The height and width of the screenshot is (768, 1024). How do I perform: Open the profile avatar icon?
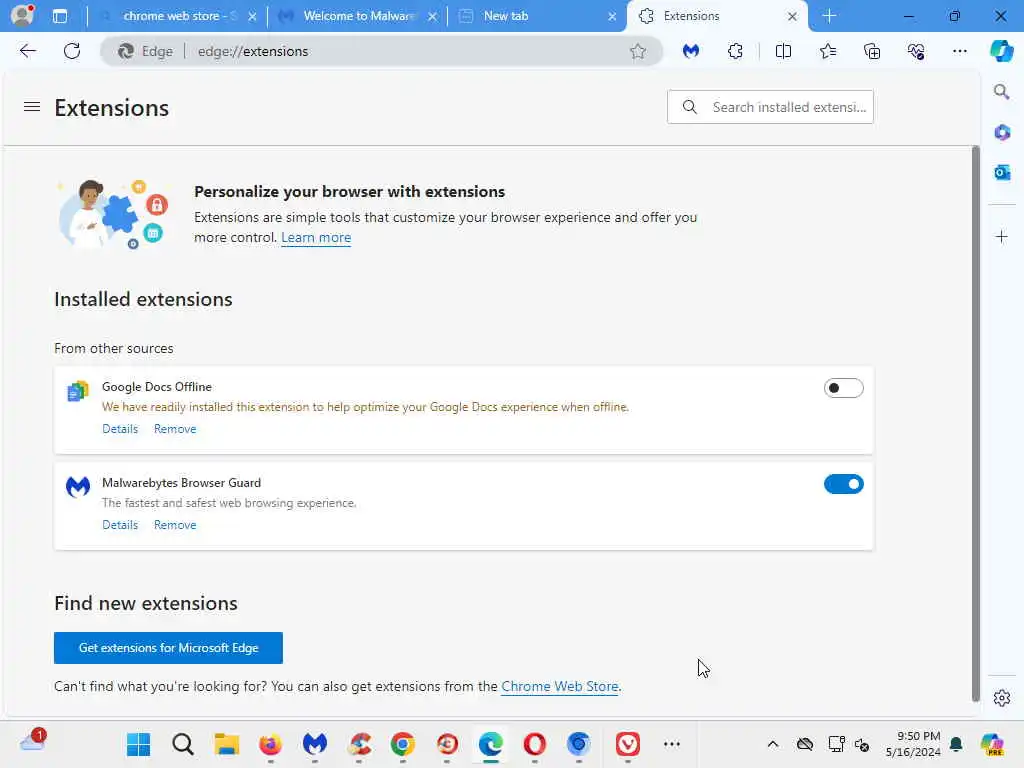[x=22, y=16]
